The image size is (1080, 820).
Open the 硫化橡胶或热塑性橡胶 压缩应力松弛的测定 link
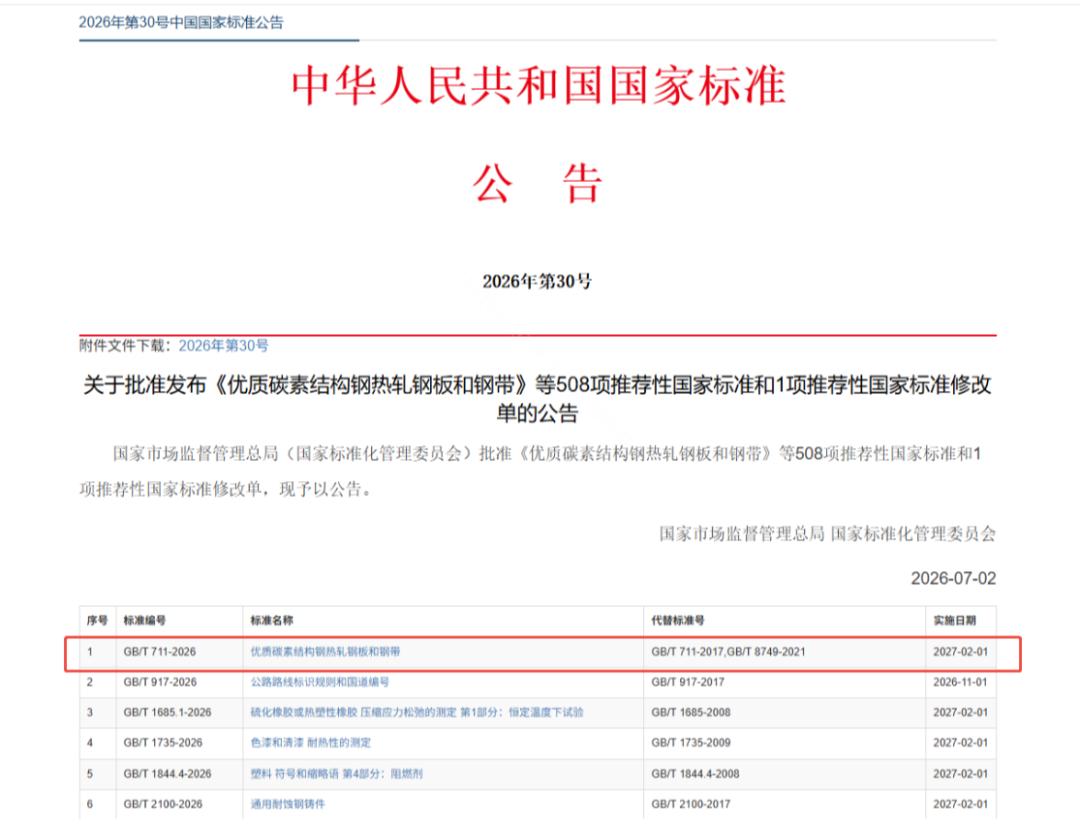tap(417, 712)
